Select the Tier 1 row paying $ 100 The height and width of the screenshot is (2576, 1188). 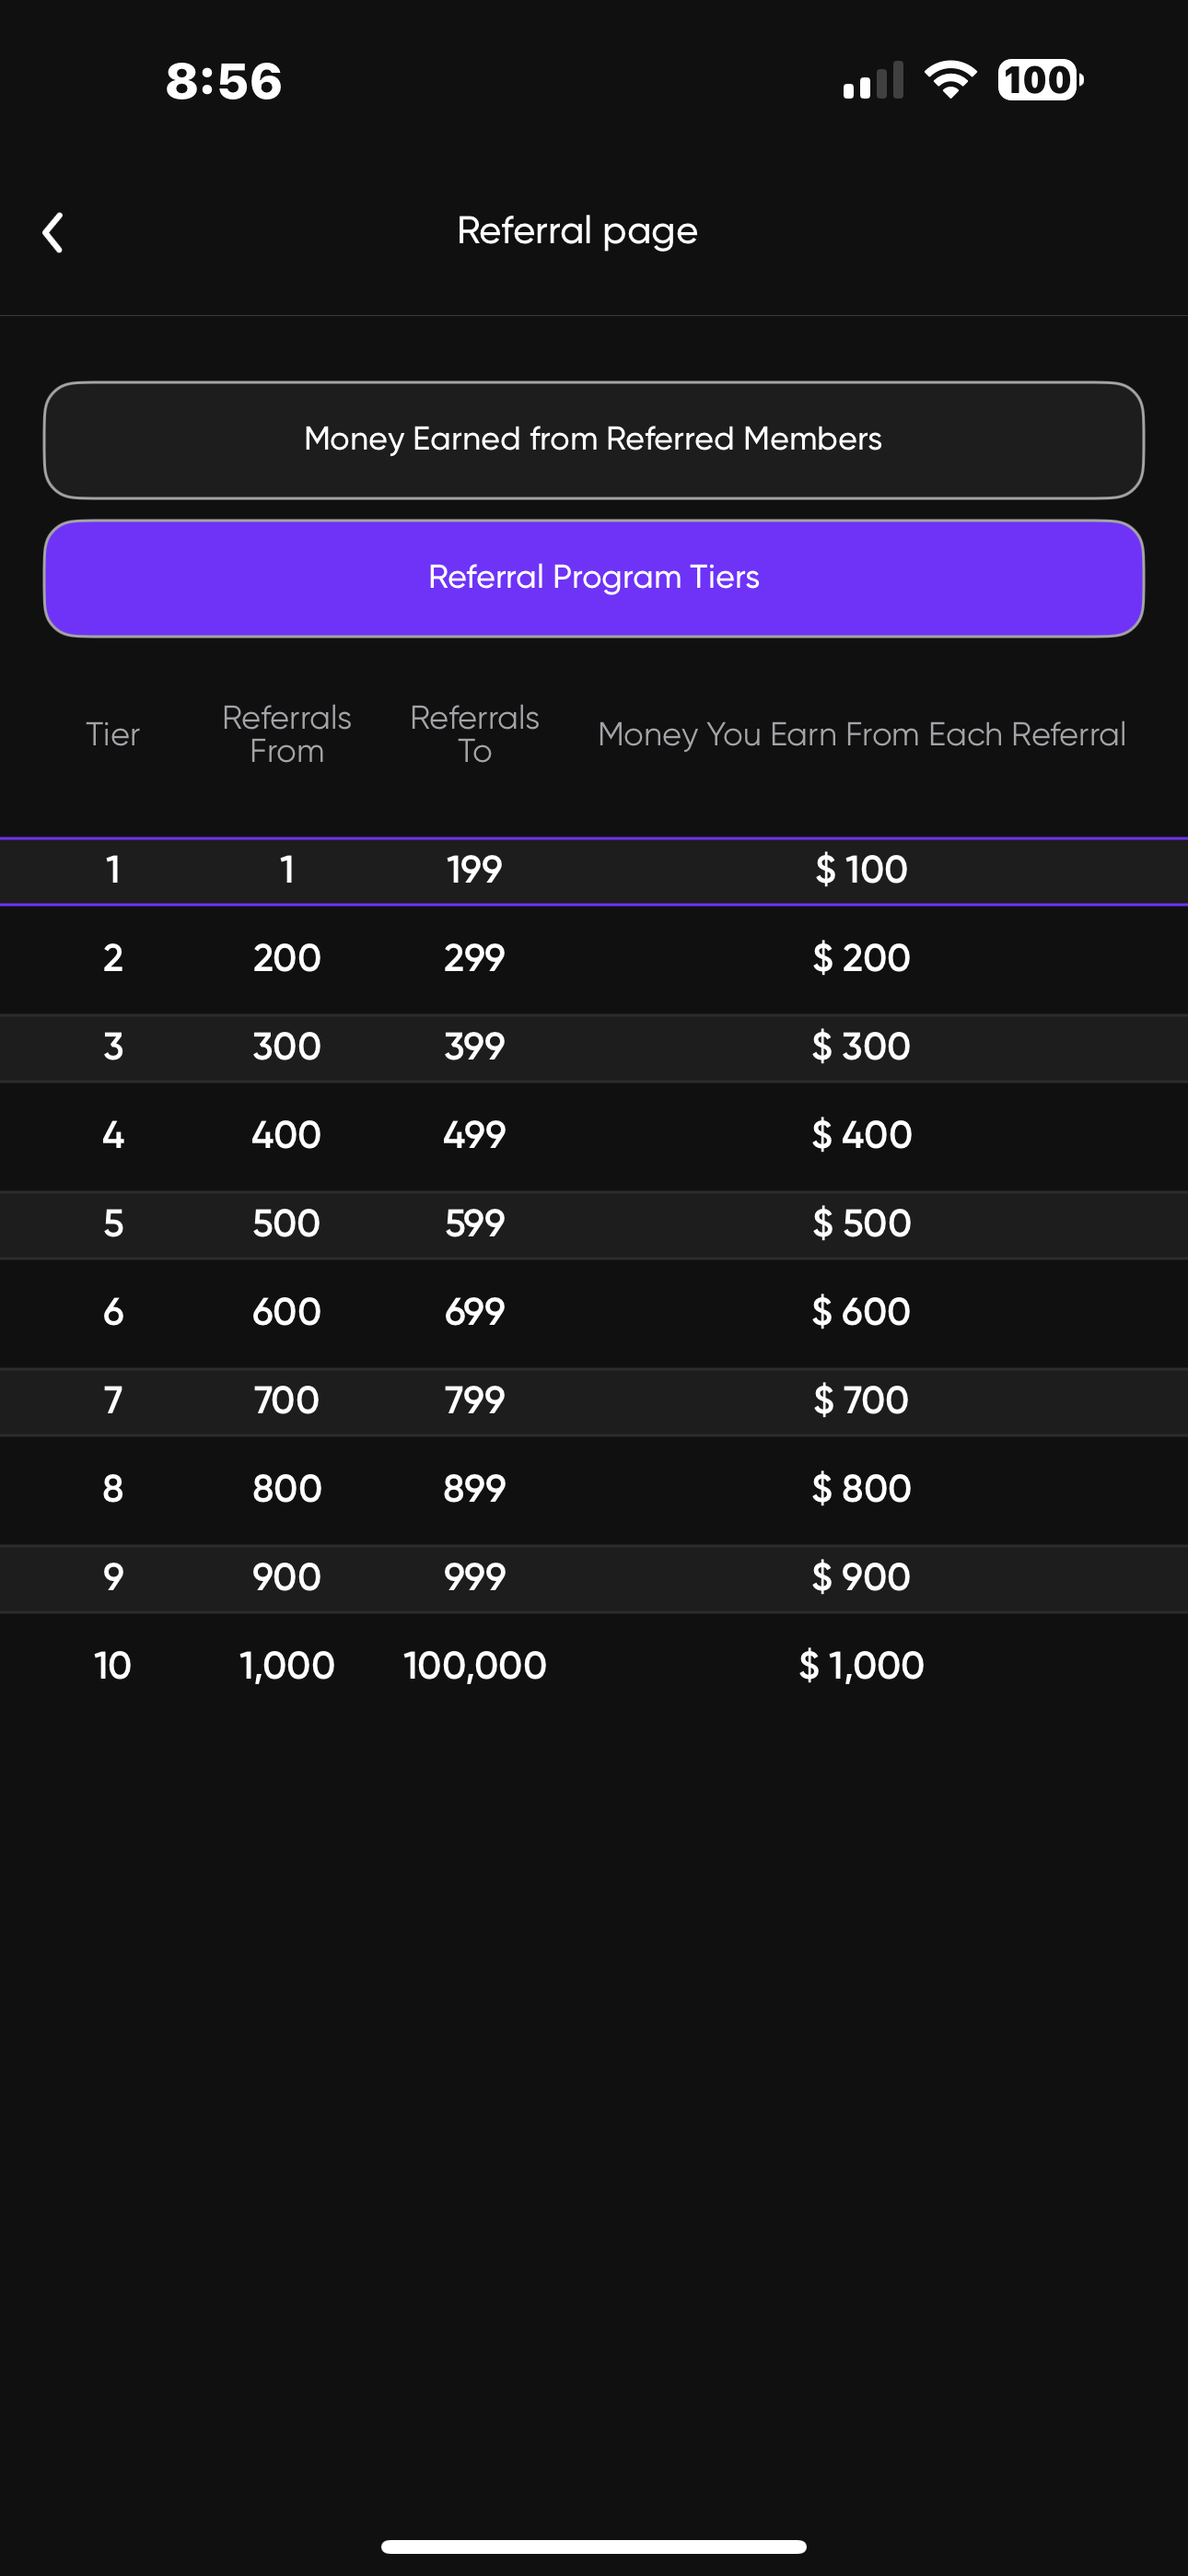(593, 870)
